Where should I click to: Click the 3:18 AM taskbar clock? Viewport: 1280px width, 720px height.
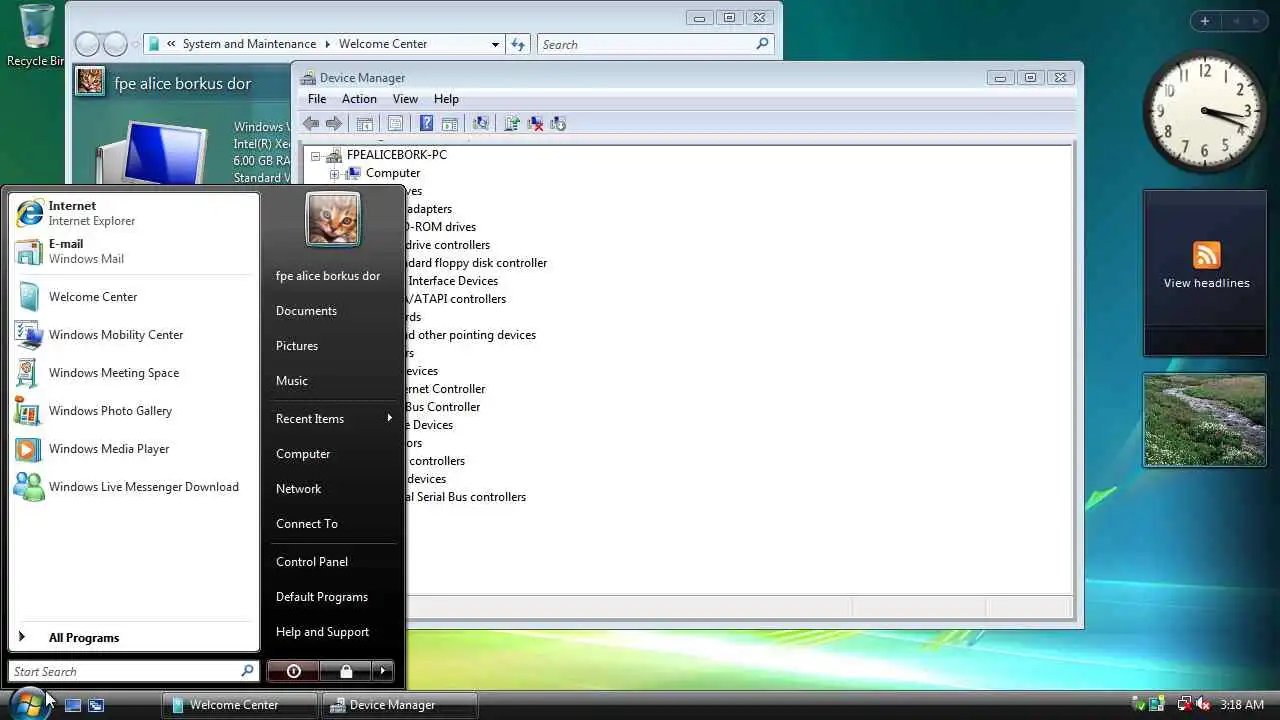[x=1242, y=705]
